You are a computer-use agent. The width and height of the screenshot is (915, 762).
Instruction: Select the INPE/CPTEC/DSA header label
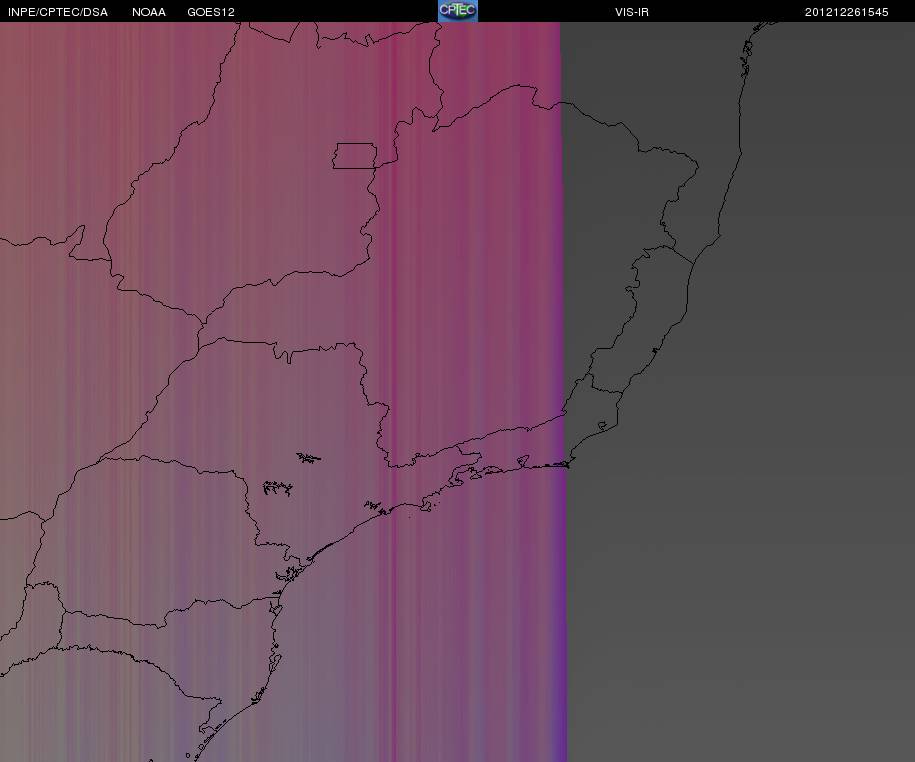[58, 12]
